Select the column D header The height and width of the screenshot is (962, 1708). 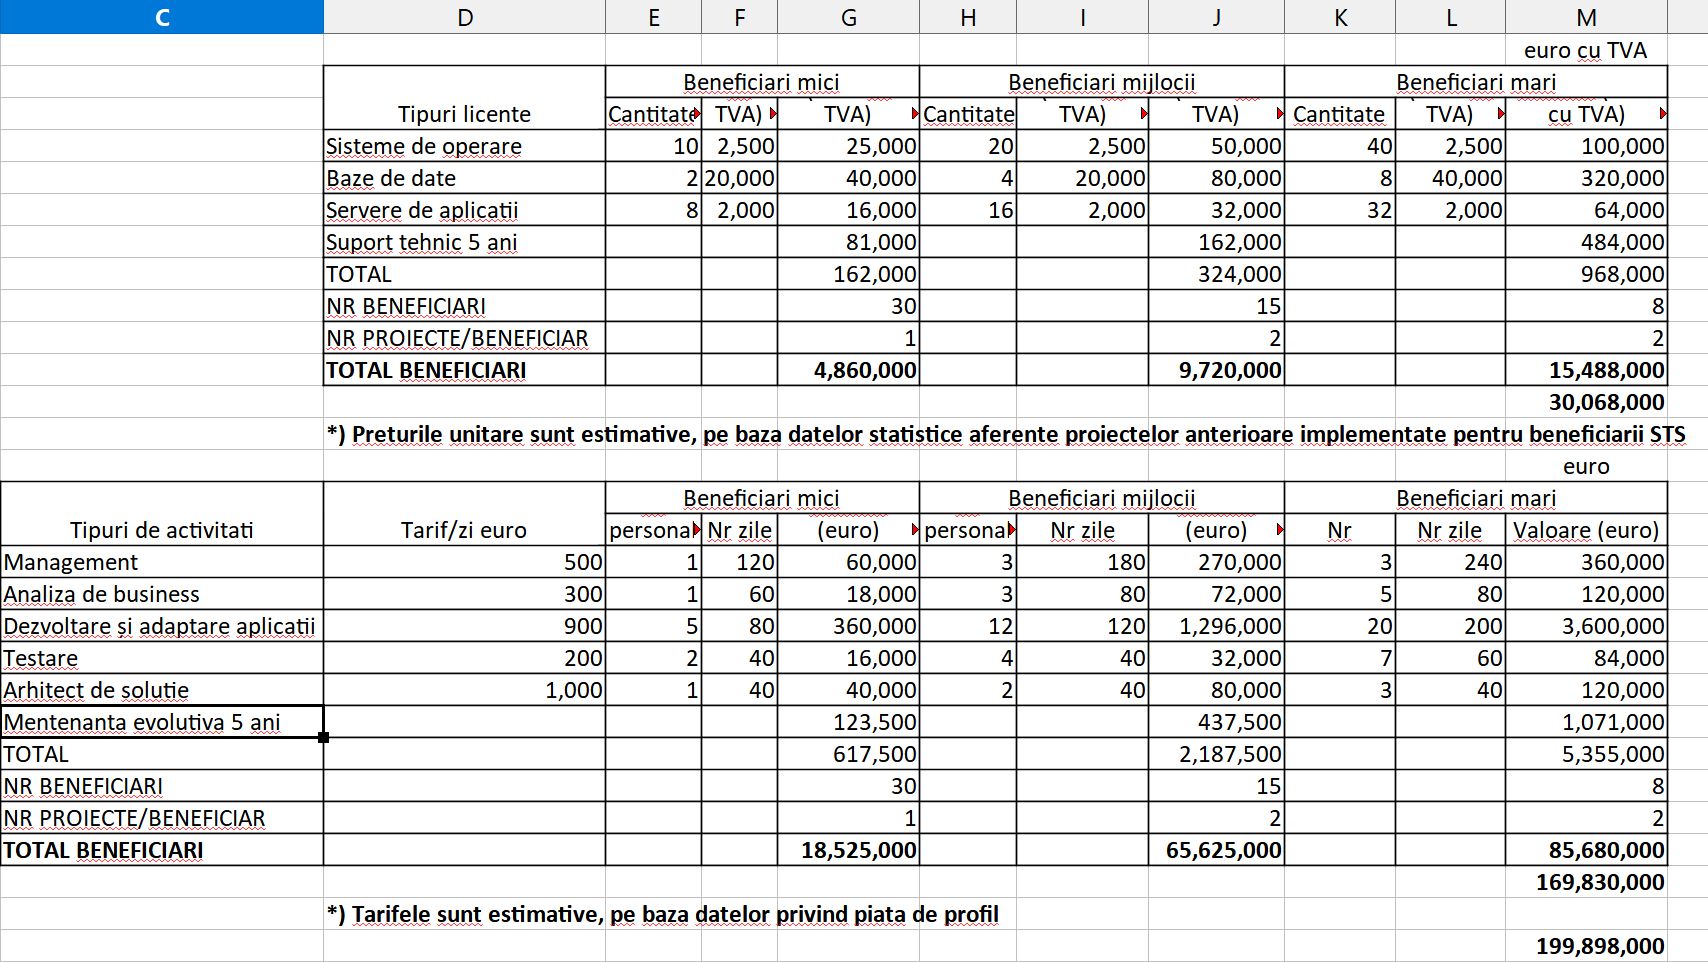(464, 17)
